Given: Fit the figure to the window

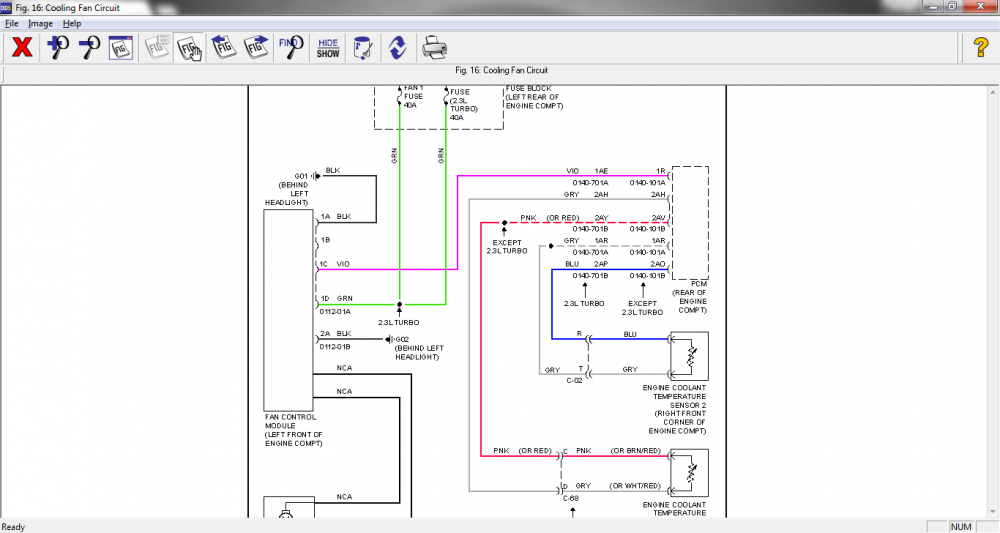Looking at the screenshot, I should pyautogui.click(x=121, y=48).
